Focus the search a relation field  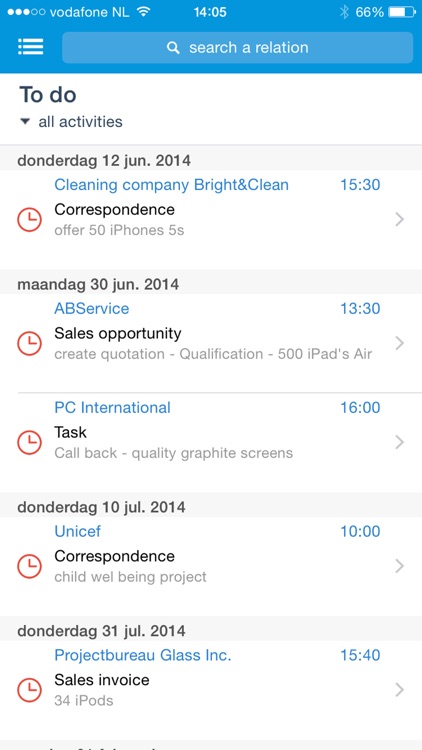point(237,47)
